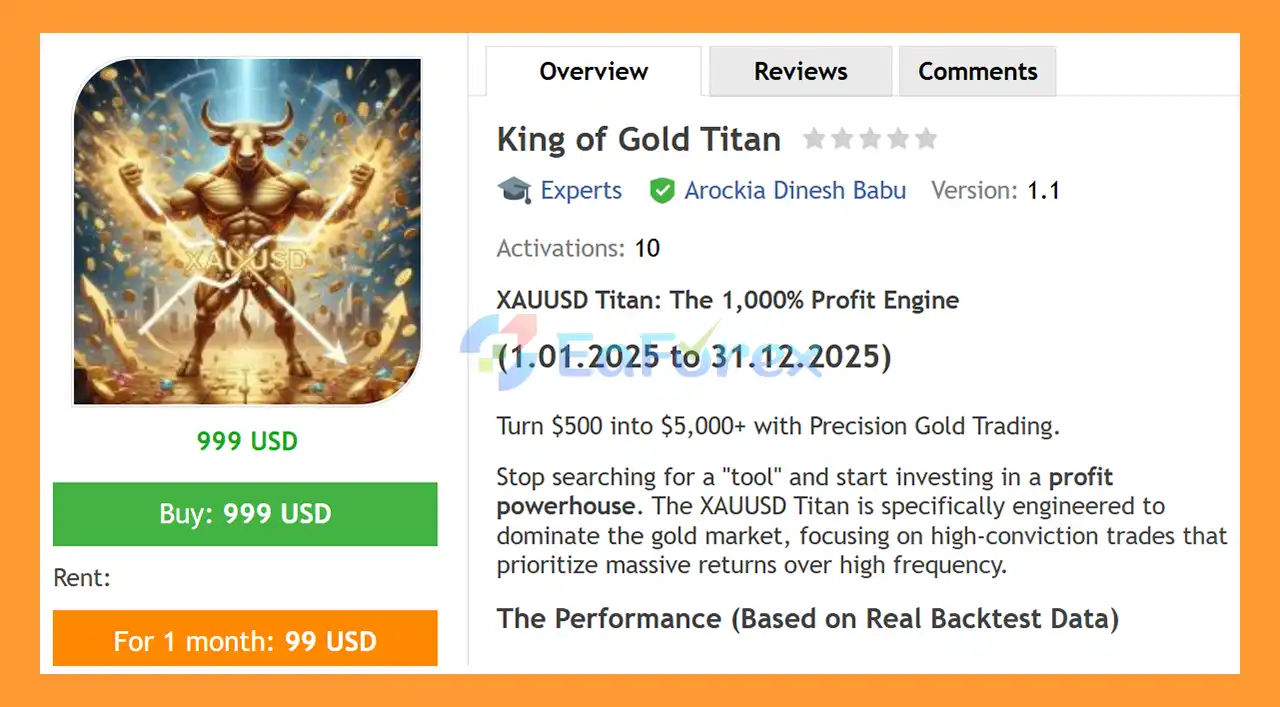Click the King of Gold Titan title
This screenshot has height=707, width=1280.
click(x=638, y=139)
